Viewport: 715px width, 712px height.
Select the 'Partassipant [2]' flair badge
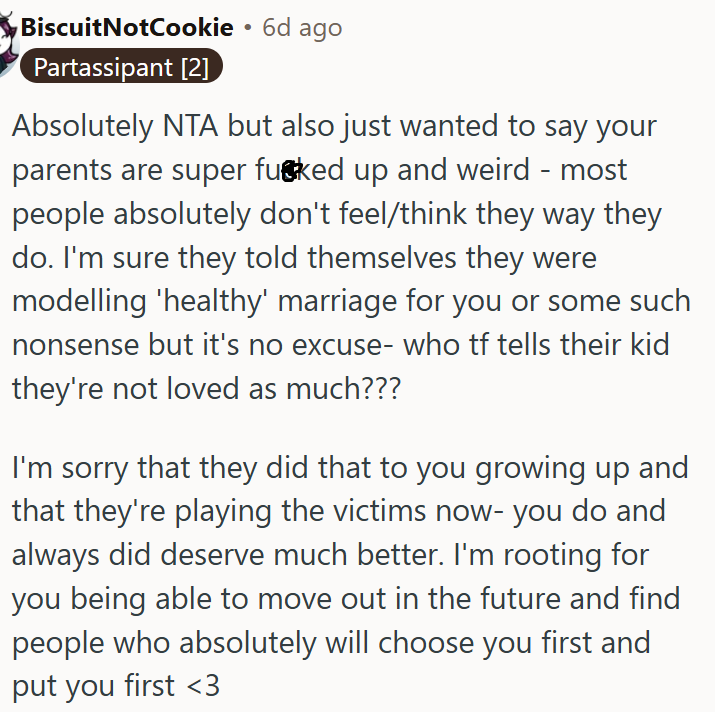(x=121, y=67)
